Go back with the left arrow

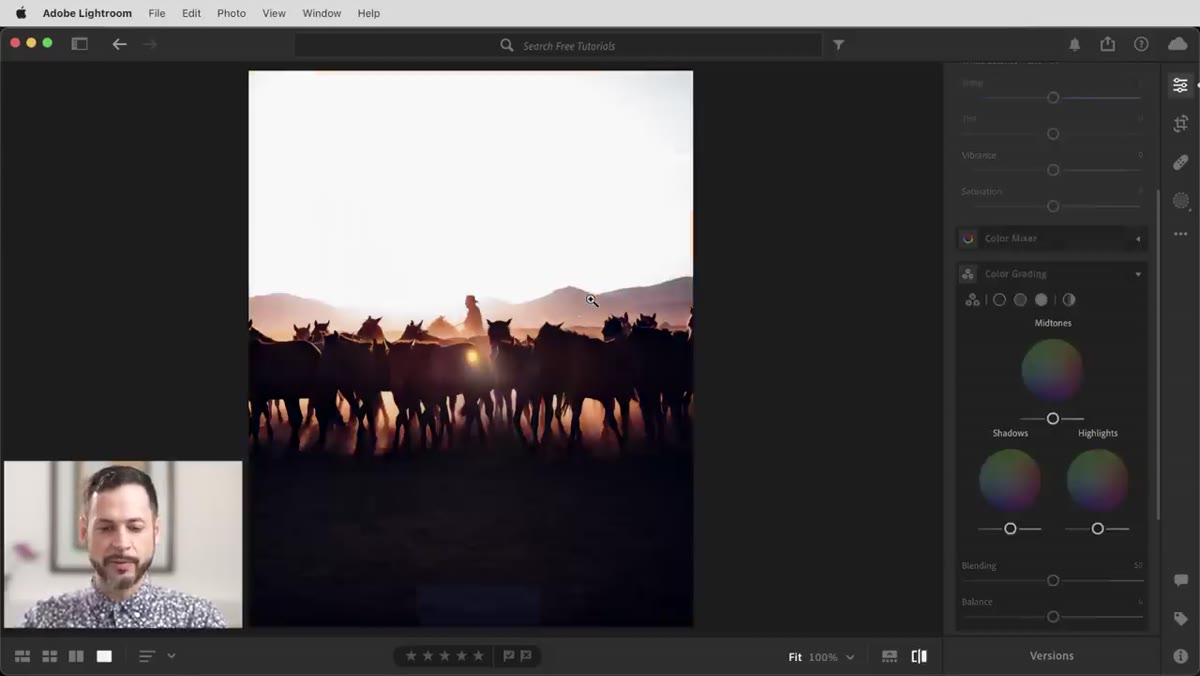coord(119,44)
